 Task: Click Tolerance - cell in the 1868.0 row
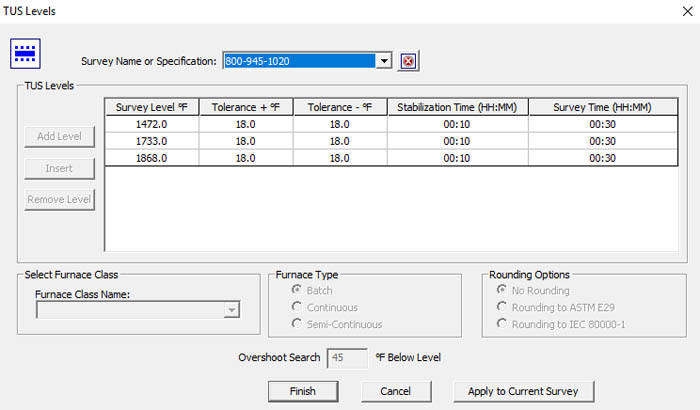pos(340,158)
